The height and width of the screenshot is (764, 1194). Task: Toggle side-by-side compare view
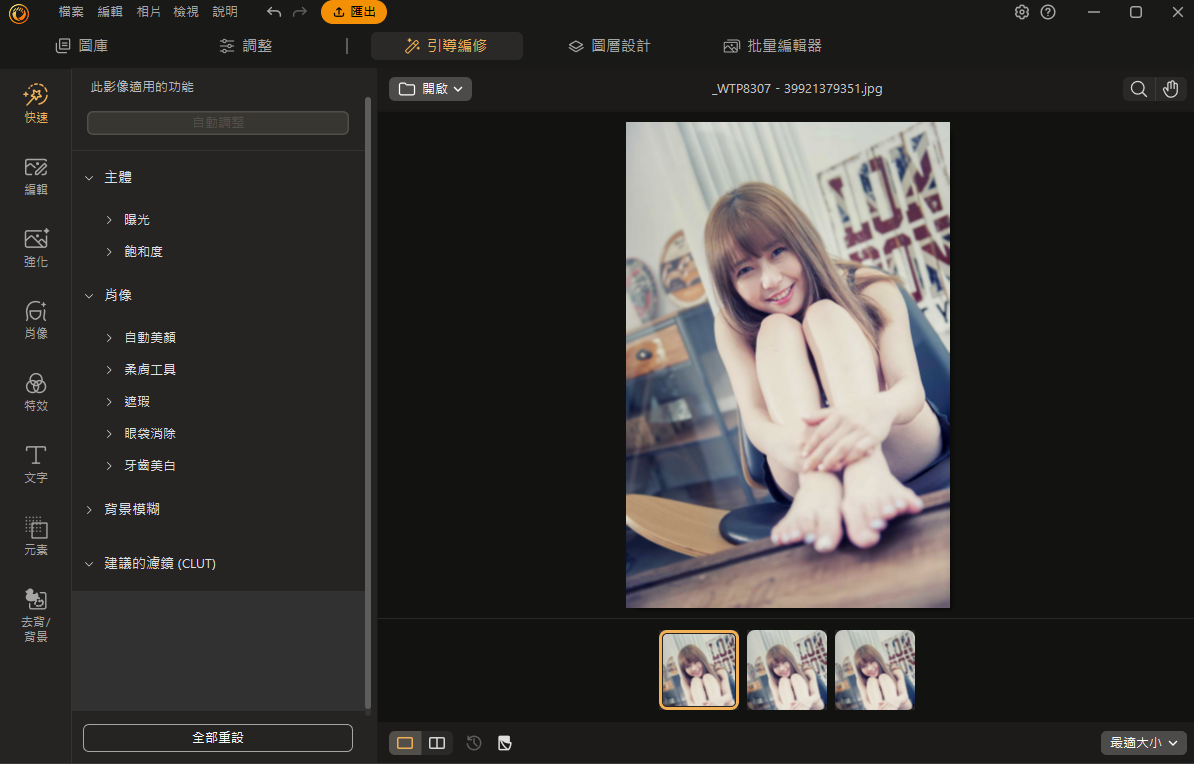click(x=437, y=743)
